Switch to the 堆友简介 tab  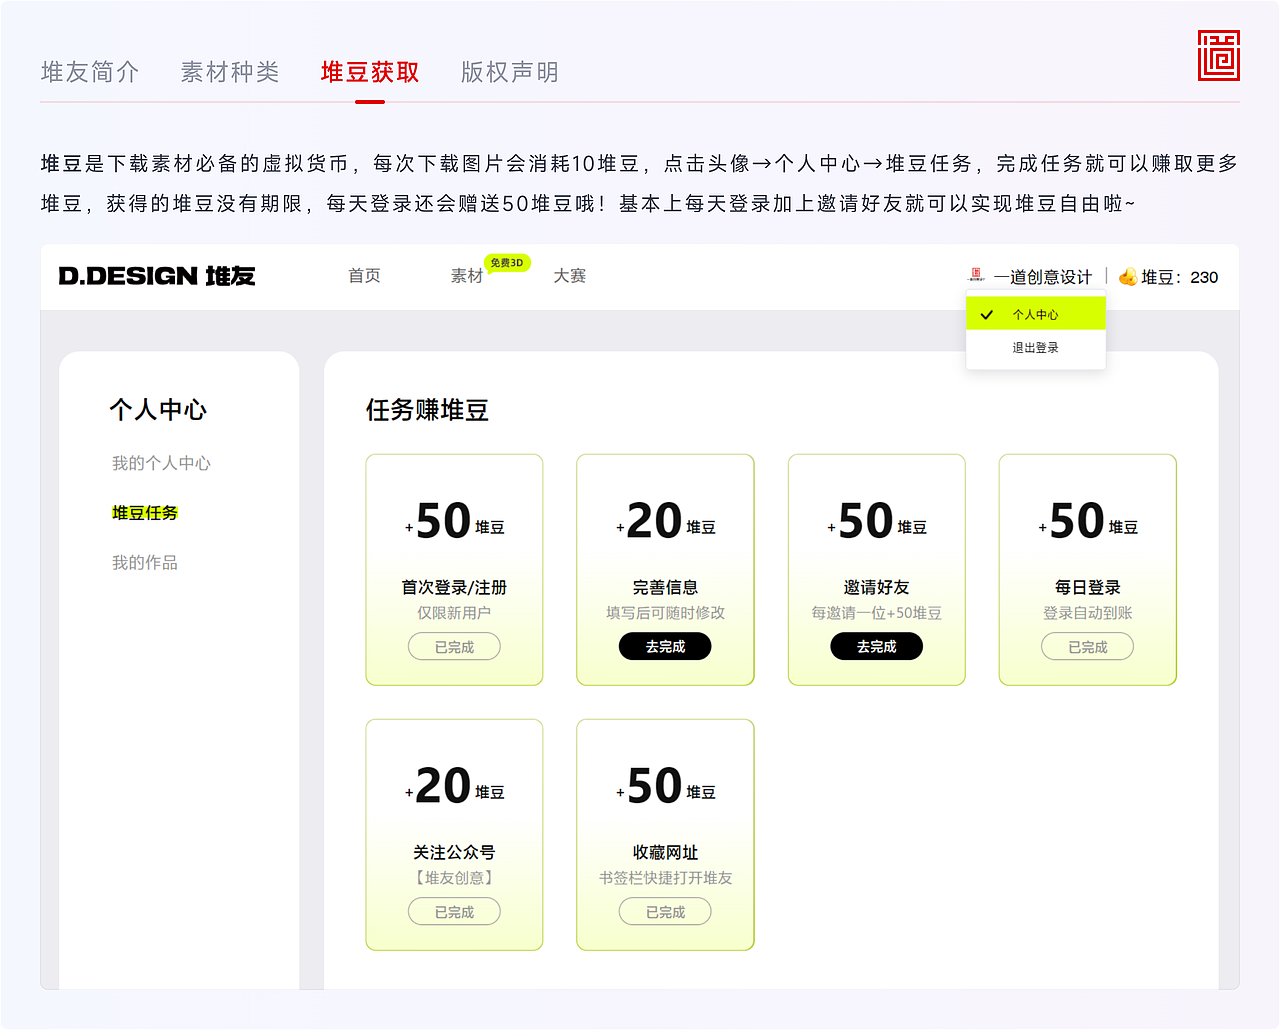point(90,71)
